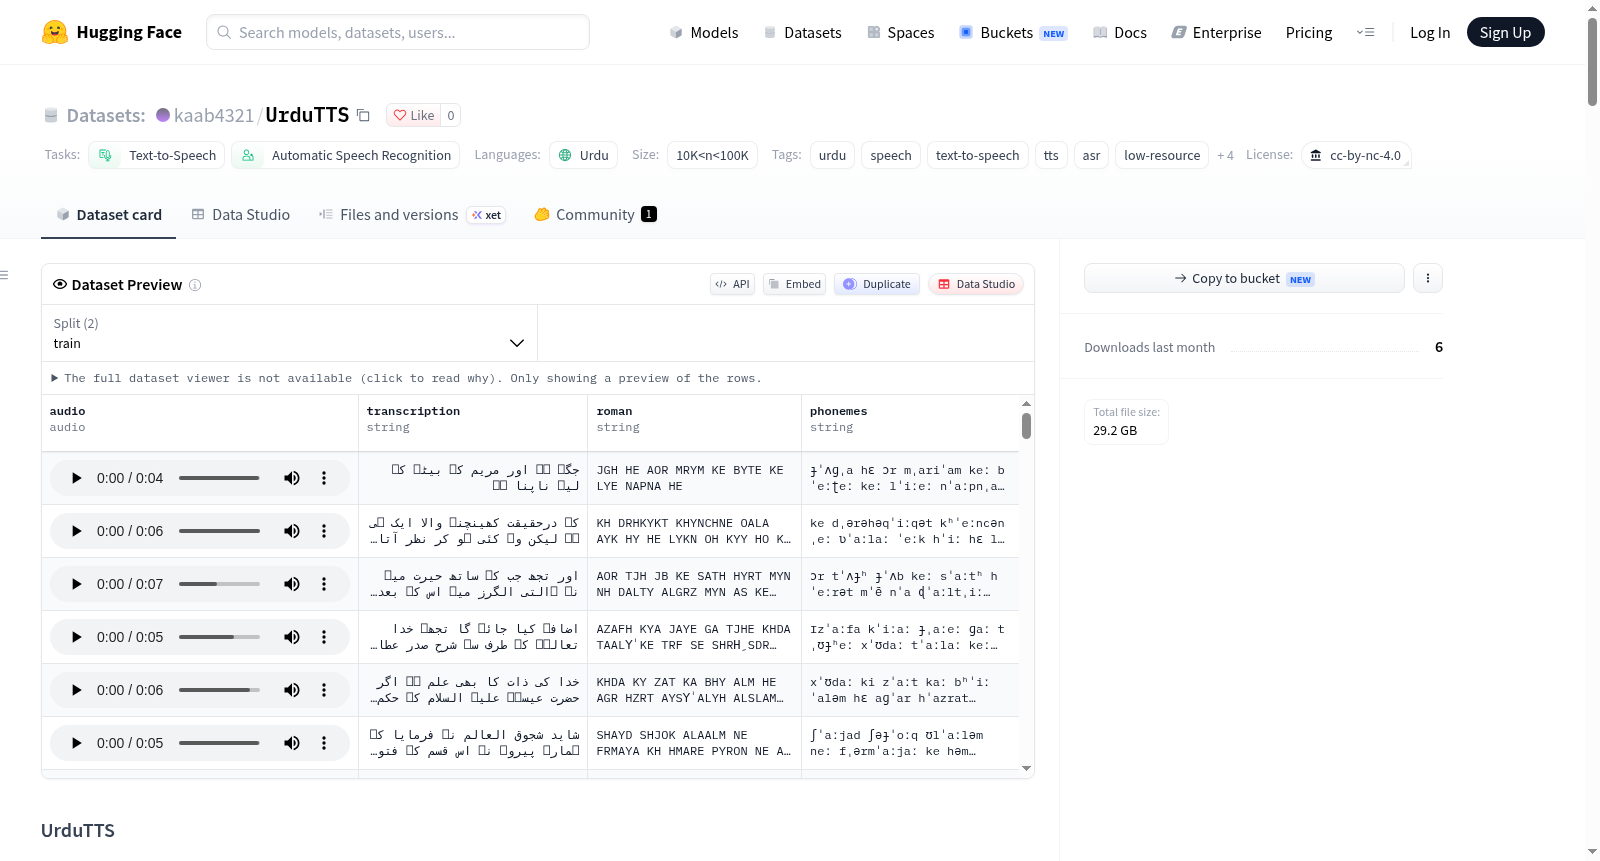The width and height of the screenshot is (1600, 861).
Task: Click the Hugging Face logo icon
Action: tap(55, 32)
